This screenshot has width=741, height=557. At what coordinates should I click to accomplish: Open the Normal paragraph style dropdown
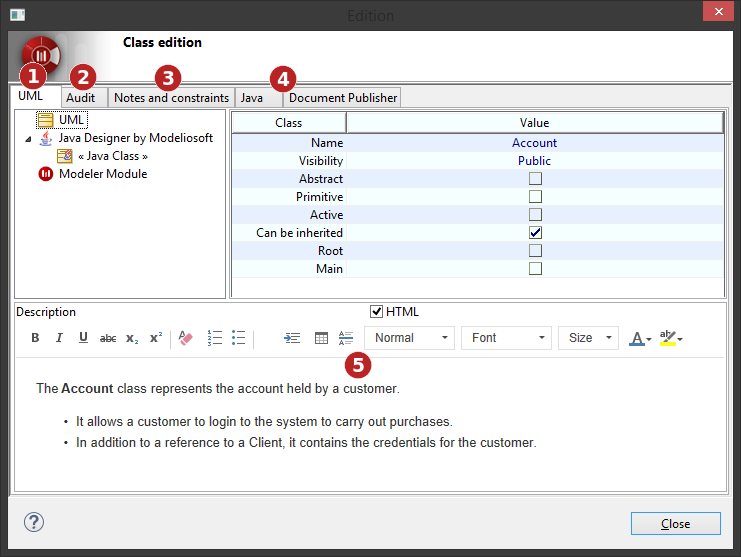409,338
